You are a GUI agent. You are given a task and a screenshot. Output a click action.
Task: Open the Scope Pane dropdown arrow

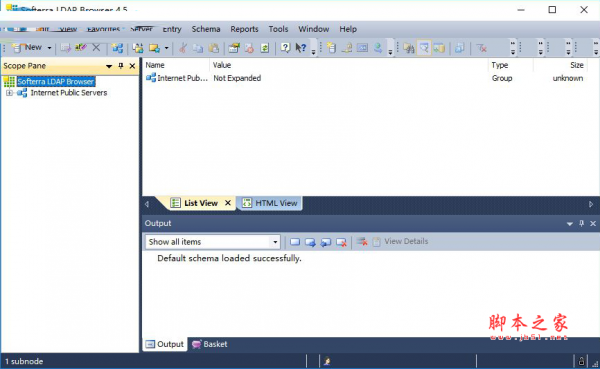tap(109, 66)
